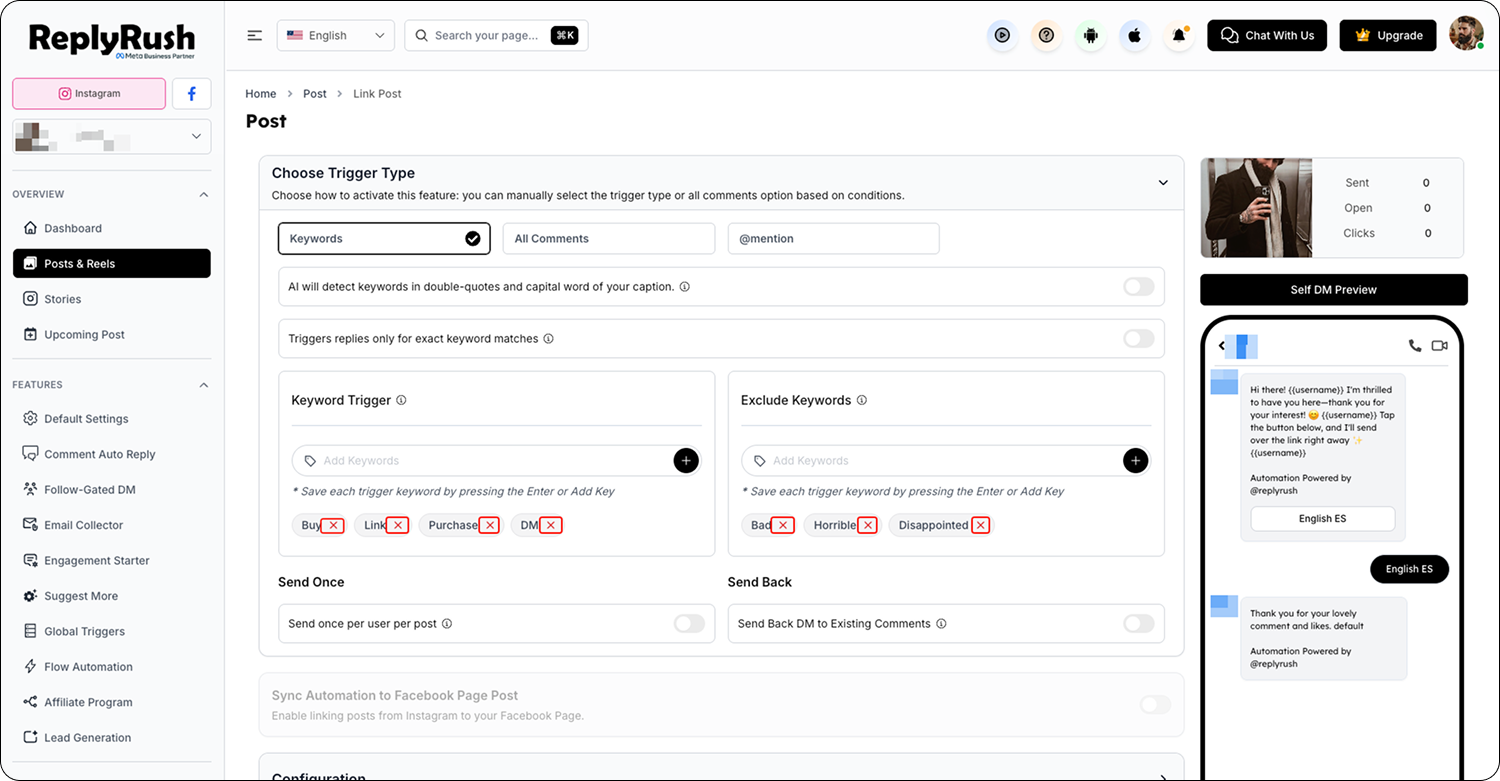Click the Android app icon

[1091, 36]
